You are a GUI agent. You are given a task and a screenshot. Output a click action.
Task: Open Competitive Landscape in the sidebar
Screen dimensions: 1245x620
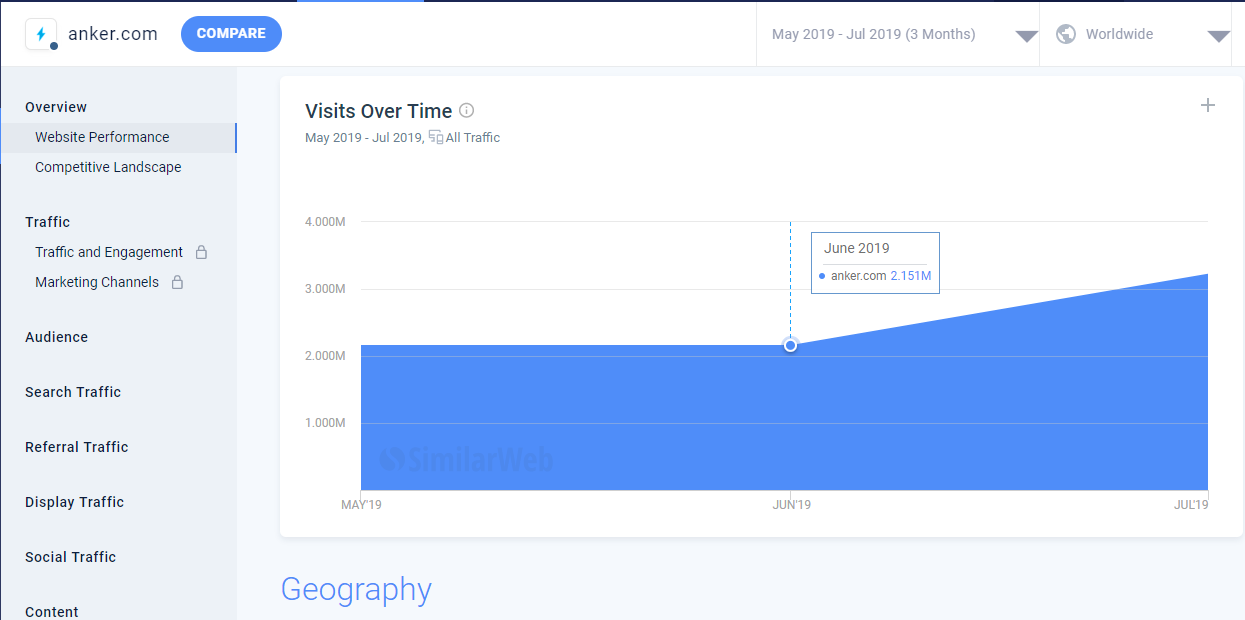(108, 167)
